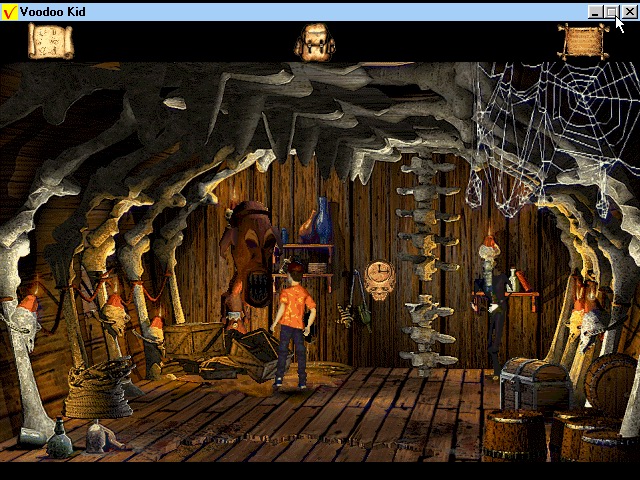
Task: Close the Voodoo Kid window
Action: 629,12
